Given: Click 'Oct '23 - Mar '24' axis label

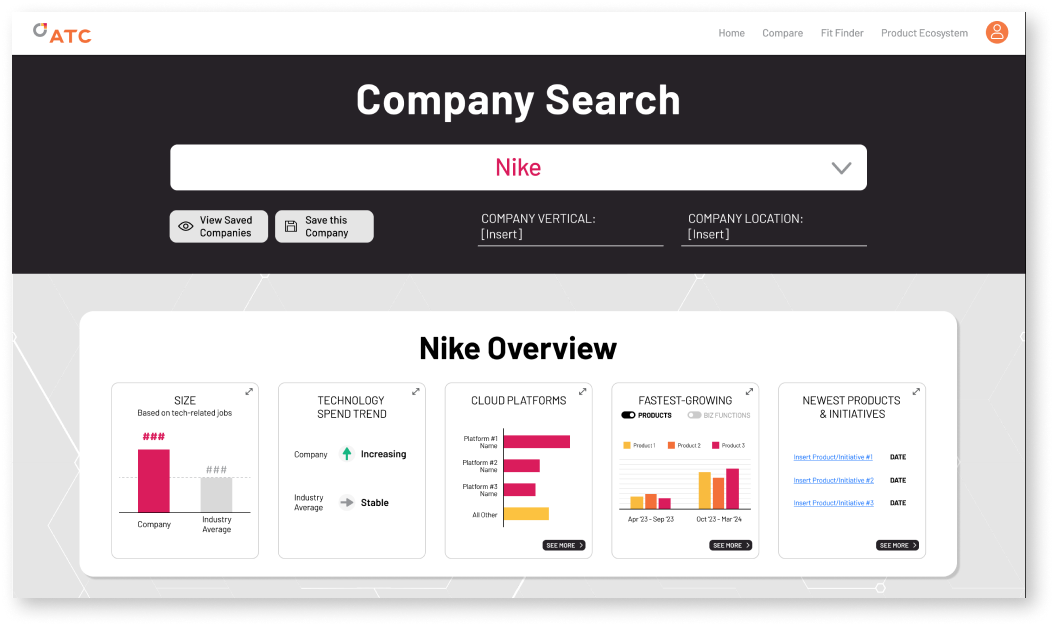Looking at the screenshot, I should click(x=719, y=519).
